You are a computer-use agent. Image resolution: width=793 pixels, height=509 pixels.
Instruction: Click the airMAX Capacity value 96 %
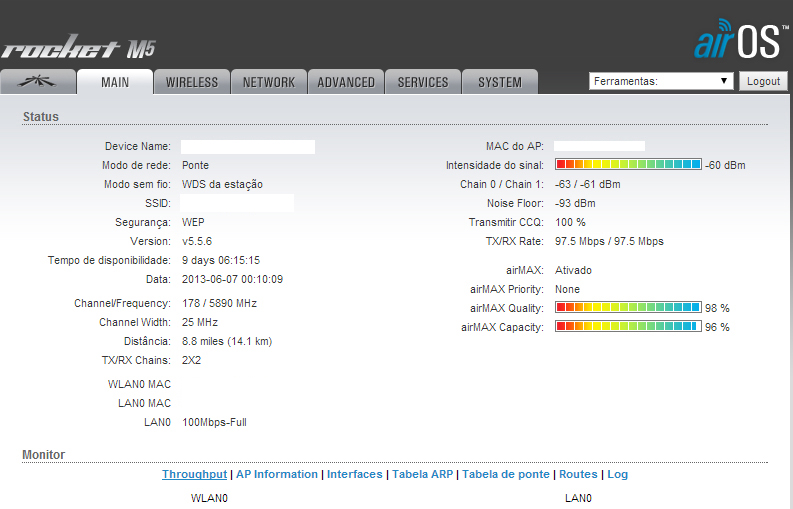717,327
